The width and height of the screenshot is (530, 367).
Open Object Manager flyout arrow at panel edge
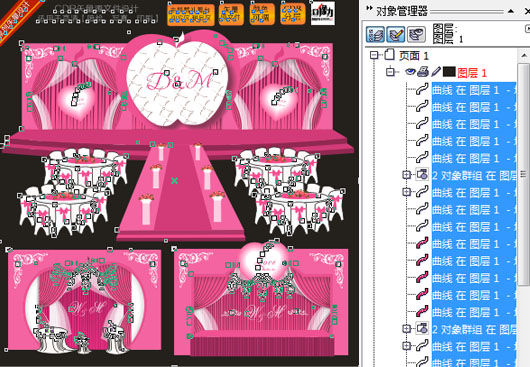tap(527, 29)
